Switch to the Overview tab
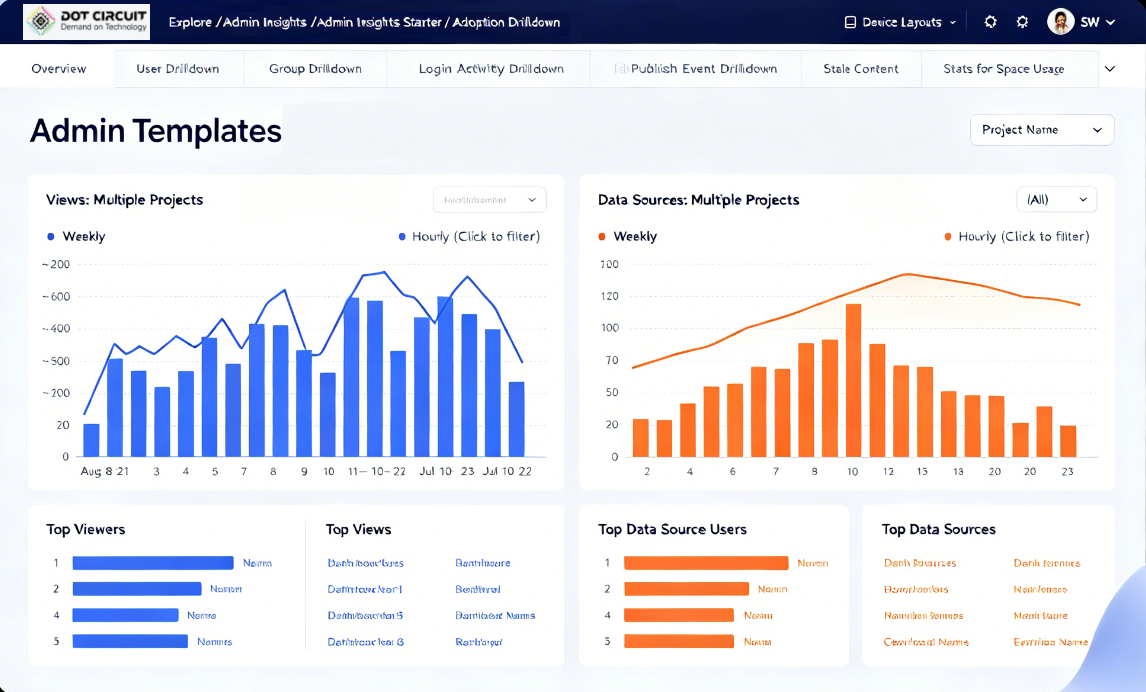Screen dimensions: 1146x692 pyautogui.click(x=58, y=69)
